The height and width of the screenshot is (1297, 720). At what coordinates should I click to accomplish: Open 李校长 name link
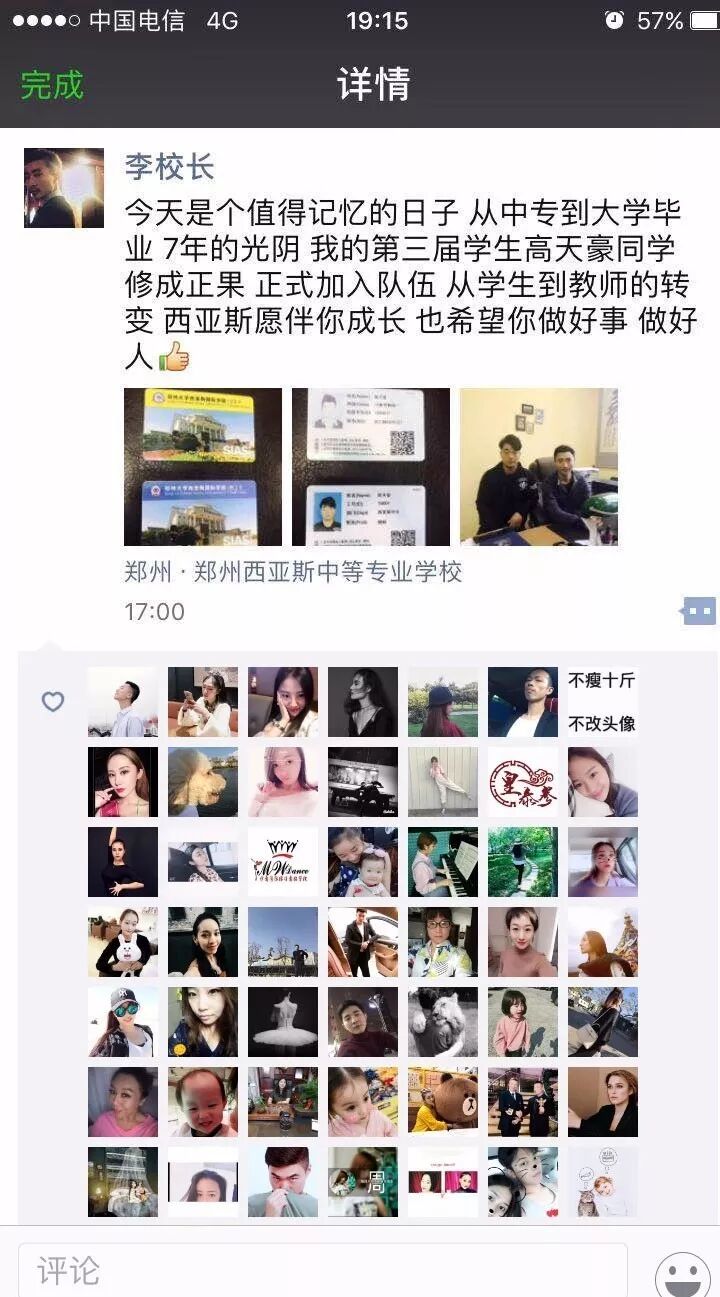tap(169, 166)
